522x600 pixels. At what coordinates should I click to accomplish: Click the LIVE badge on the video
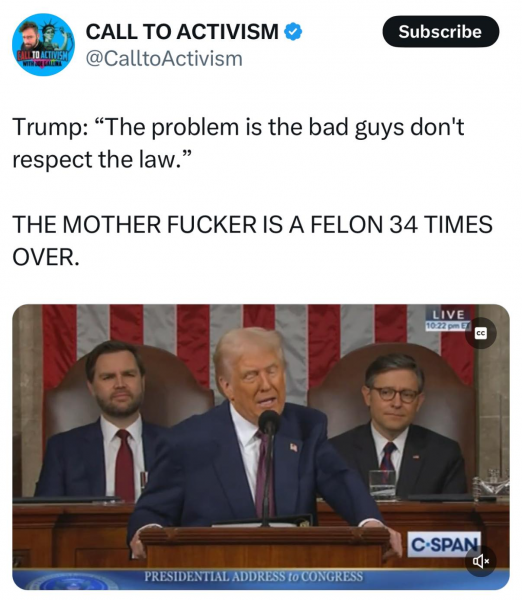pos(449,315)
